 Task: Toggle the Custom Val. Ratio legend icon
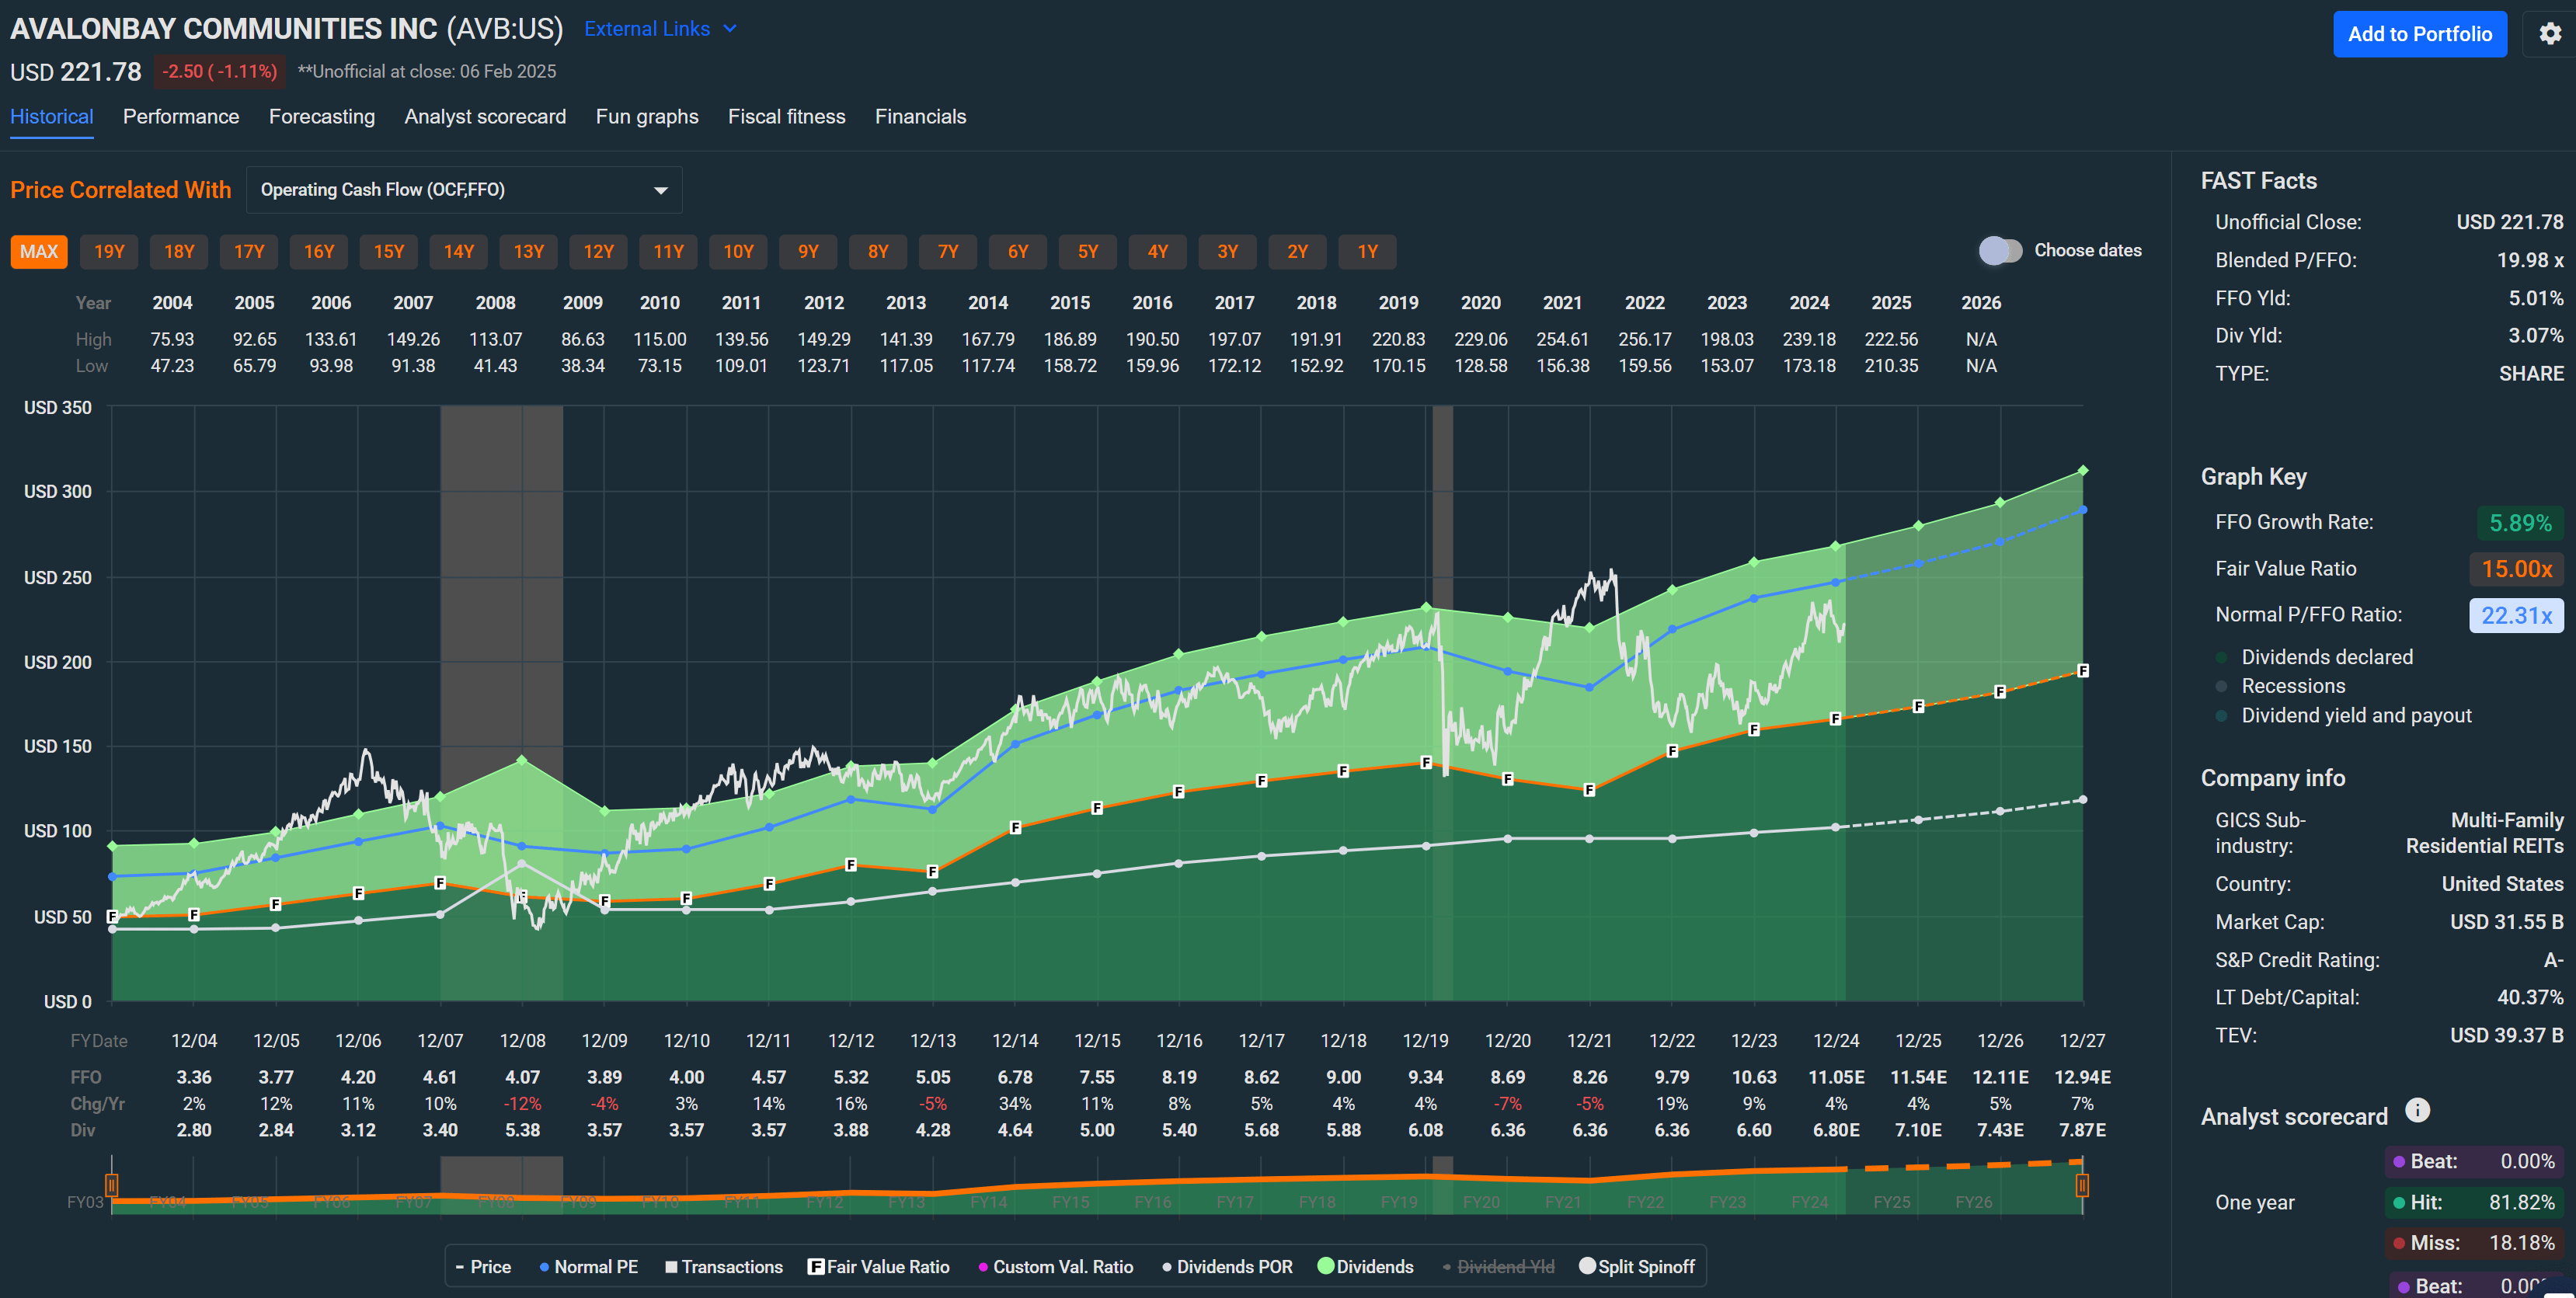pyautogui.click(x=984, y=1266)
